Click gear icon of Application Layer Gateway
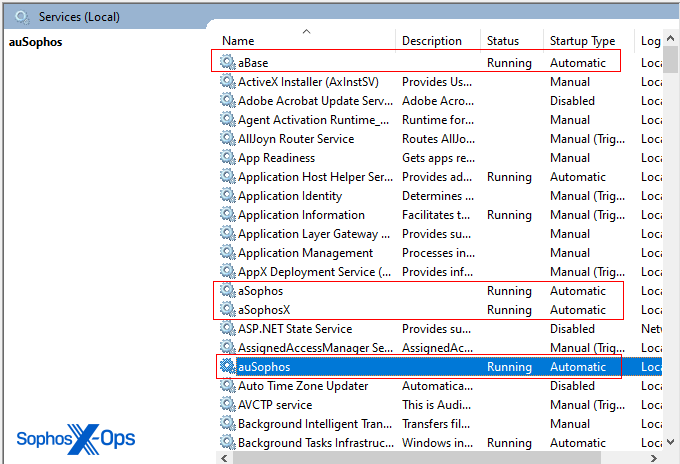The image size is (680, 464). pyautogui.click(x=228, y=233)
